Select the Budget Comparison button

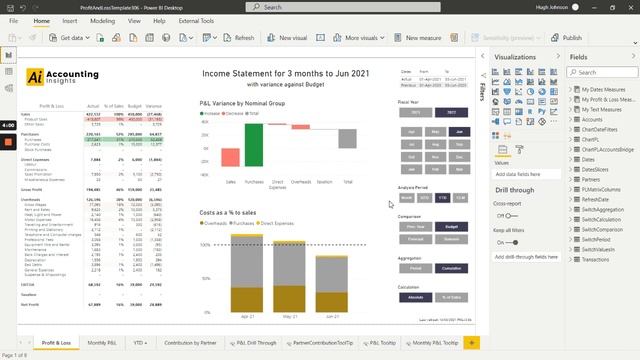point(451,227)
